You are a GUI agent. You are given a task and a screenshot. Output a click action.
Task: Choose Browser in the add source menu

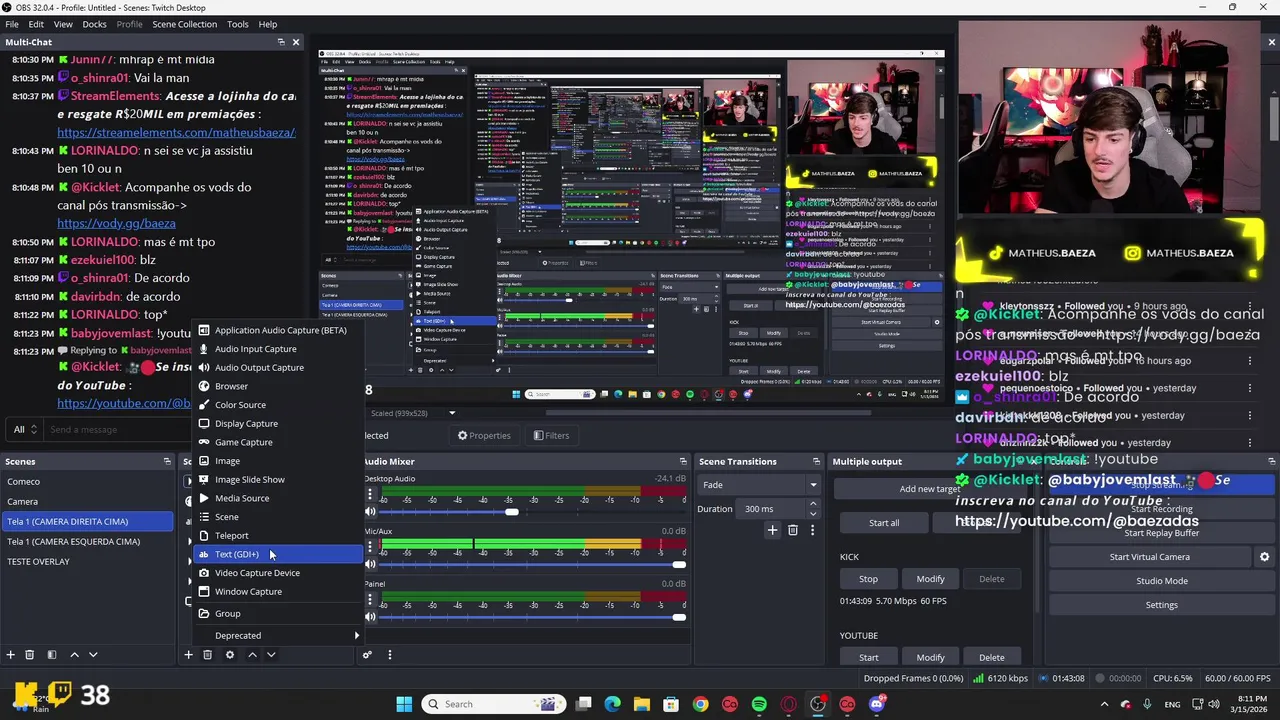278,386
